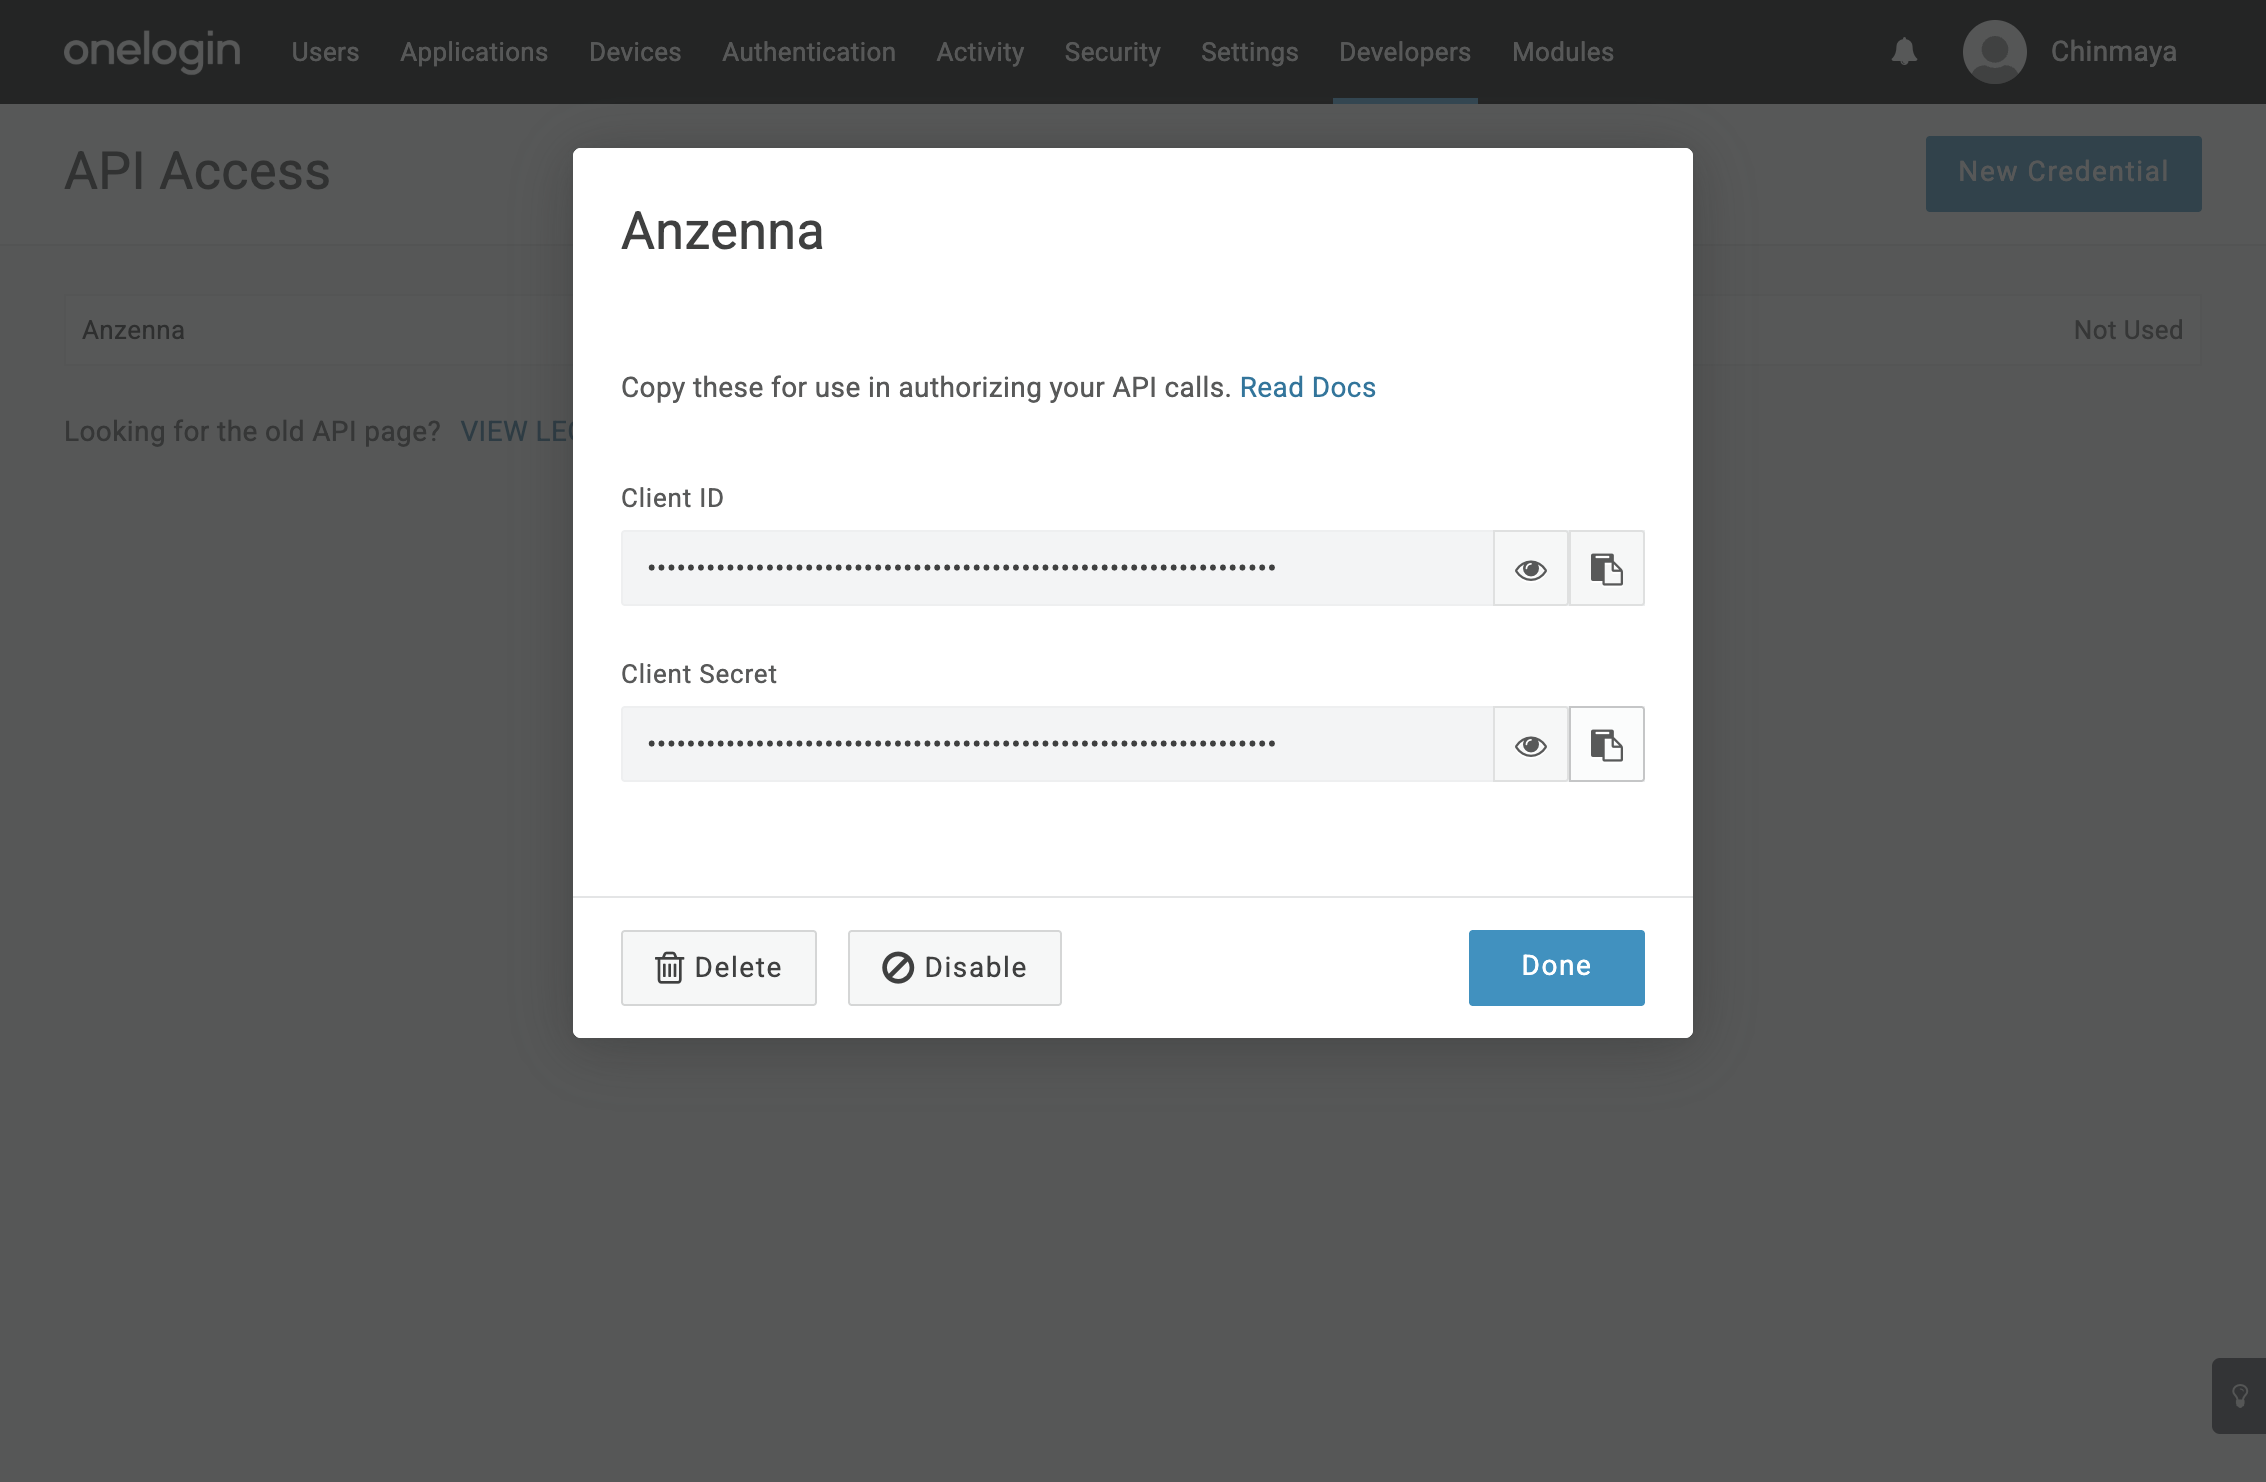Copy the Client Secret to clipboard

[1606, 744]
